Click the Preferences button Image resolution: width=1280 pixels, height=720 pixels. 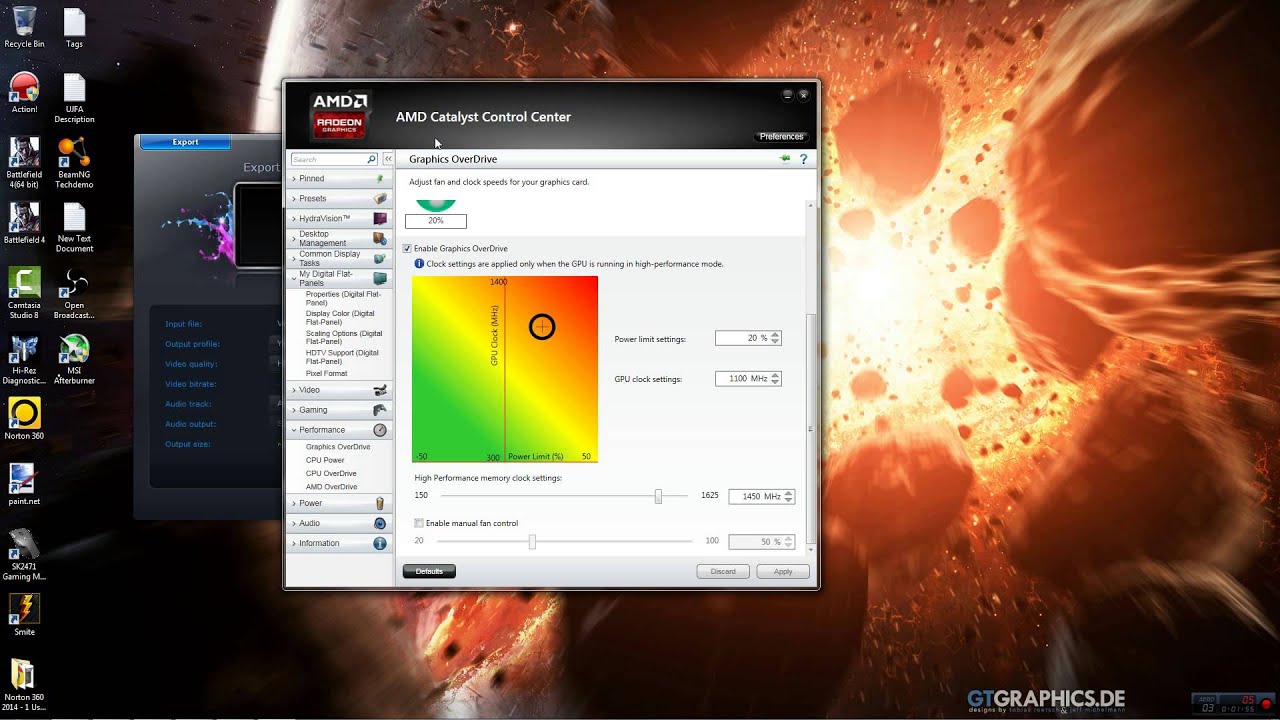pyautogui.click(x=781, y=136)
